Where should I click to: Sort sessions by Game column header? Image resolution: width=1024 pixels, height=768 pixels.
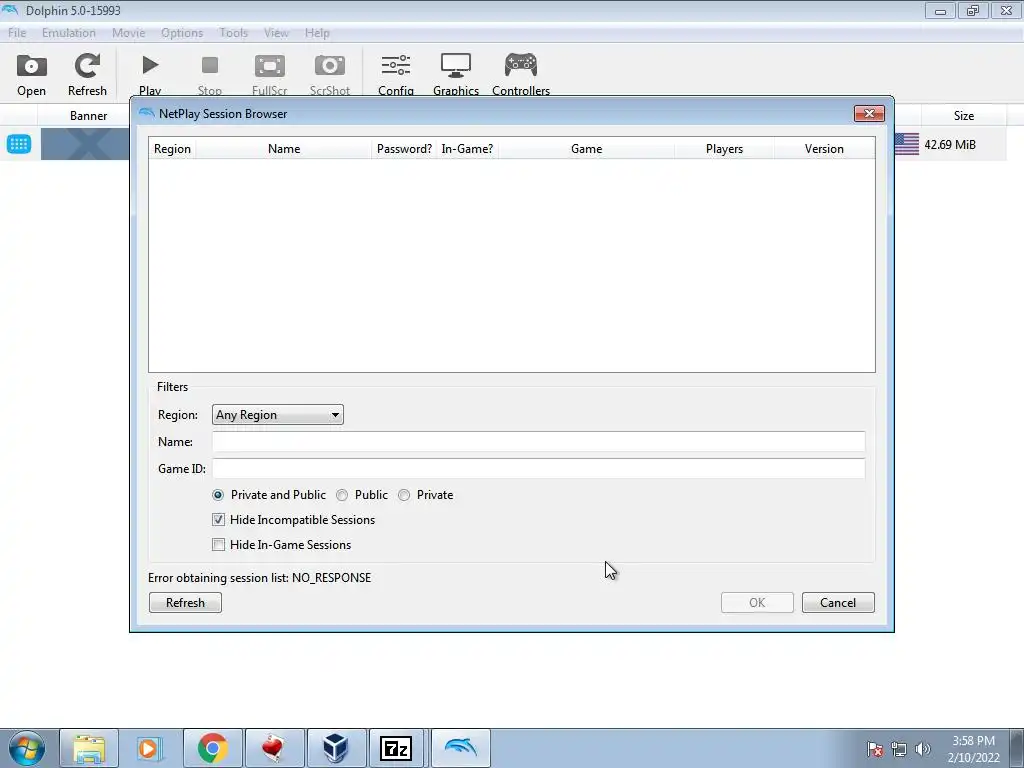click(586, 149)
